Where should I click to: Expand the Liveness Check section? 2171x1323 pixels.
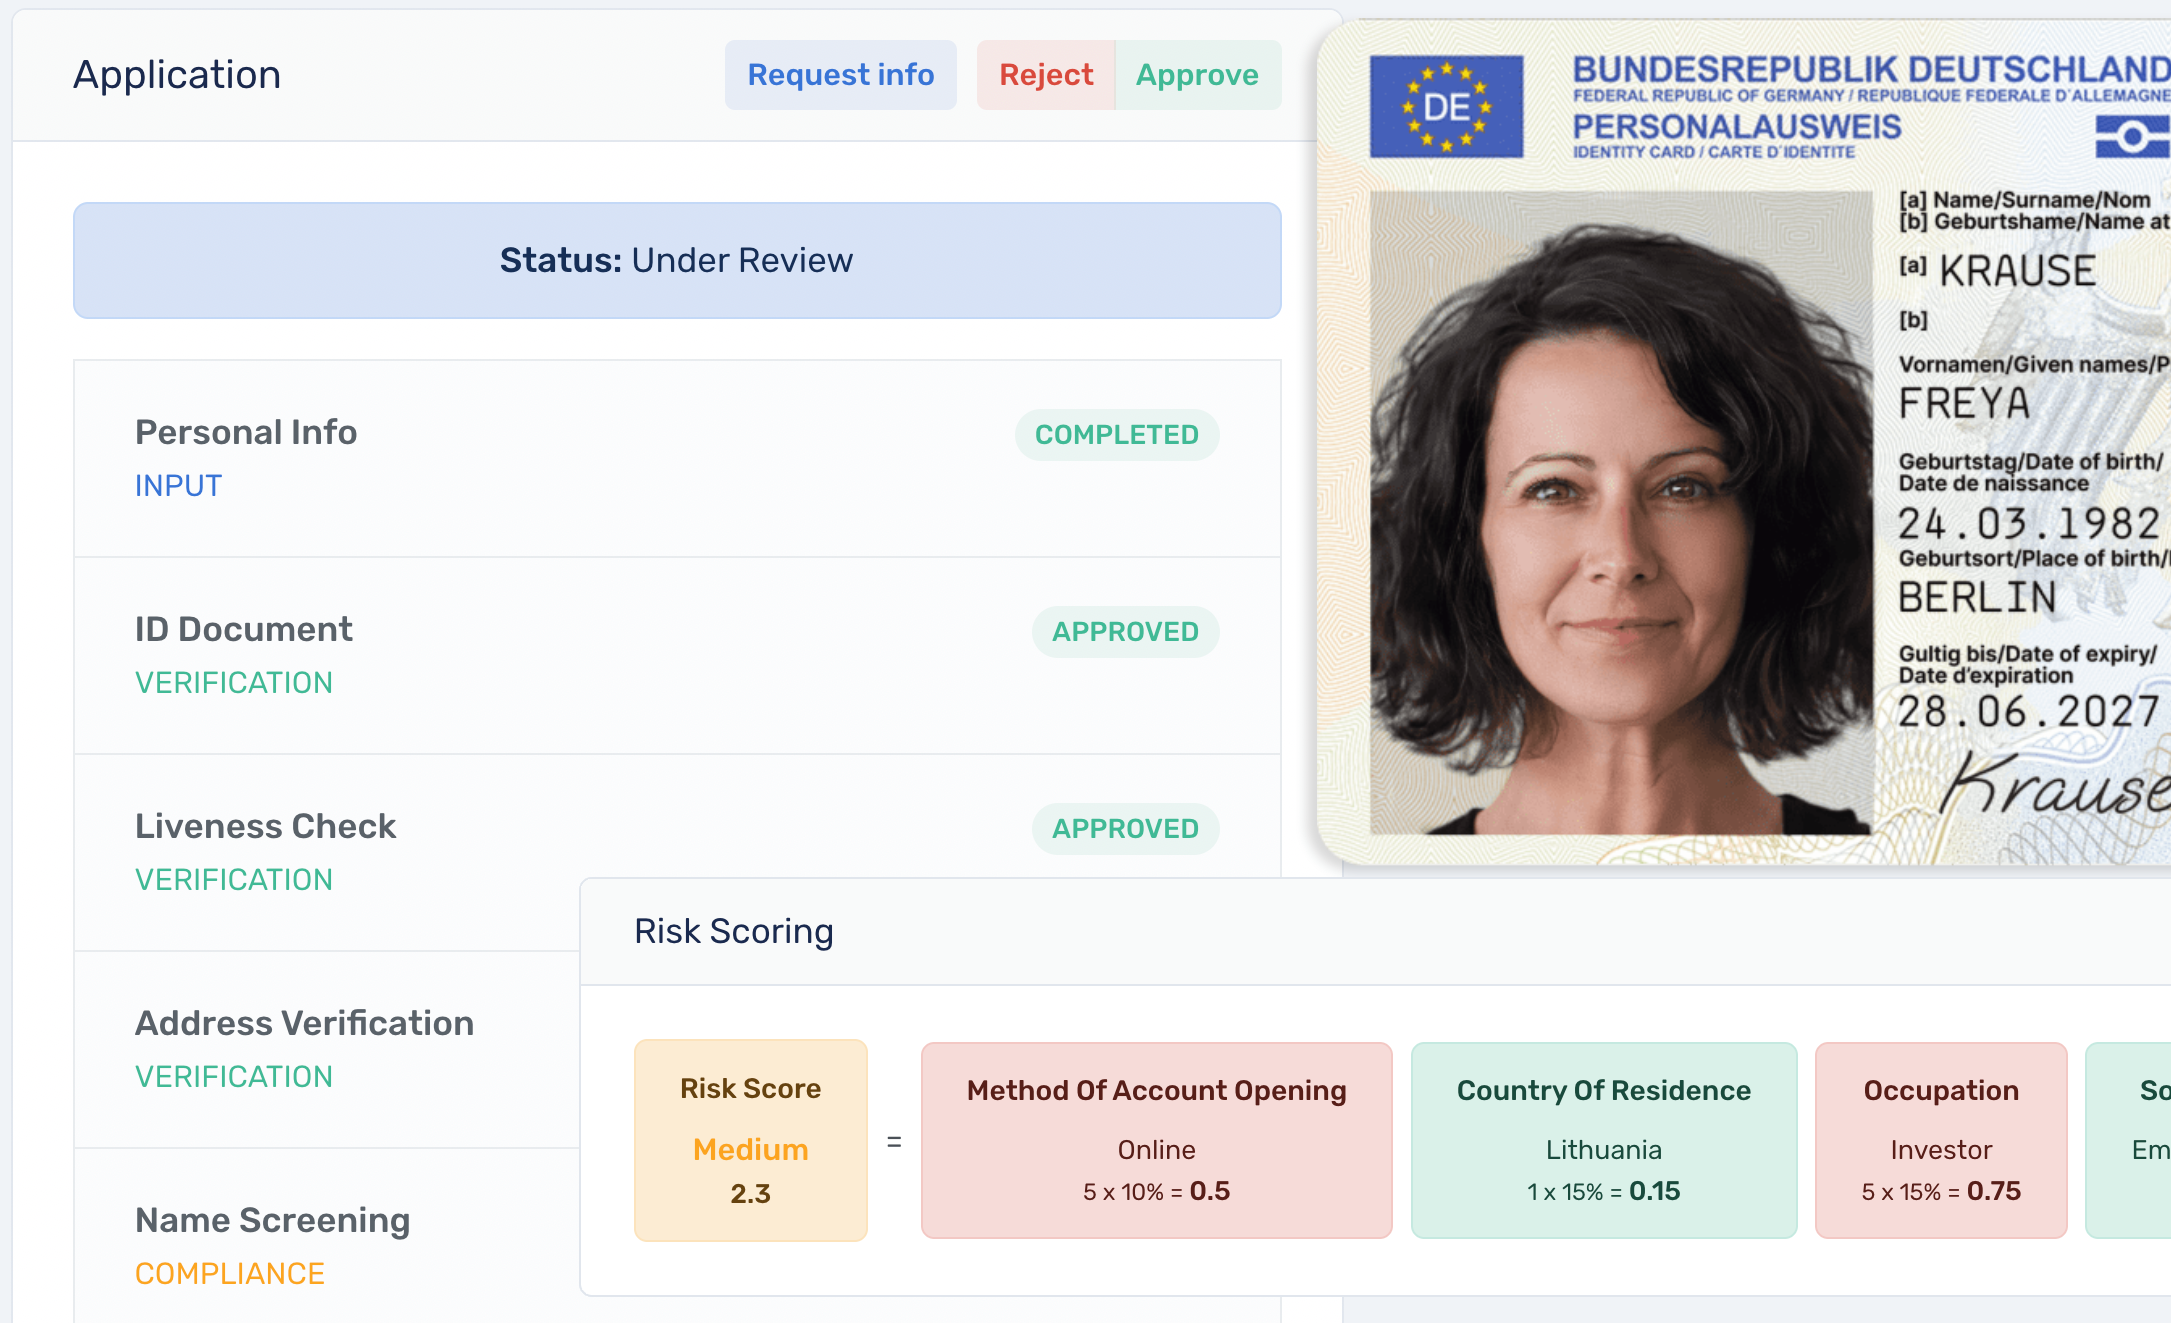tap(265, 826)
